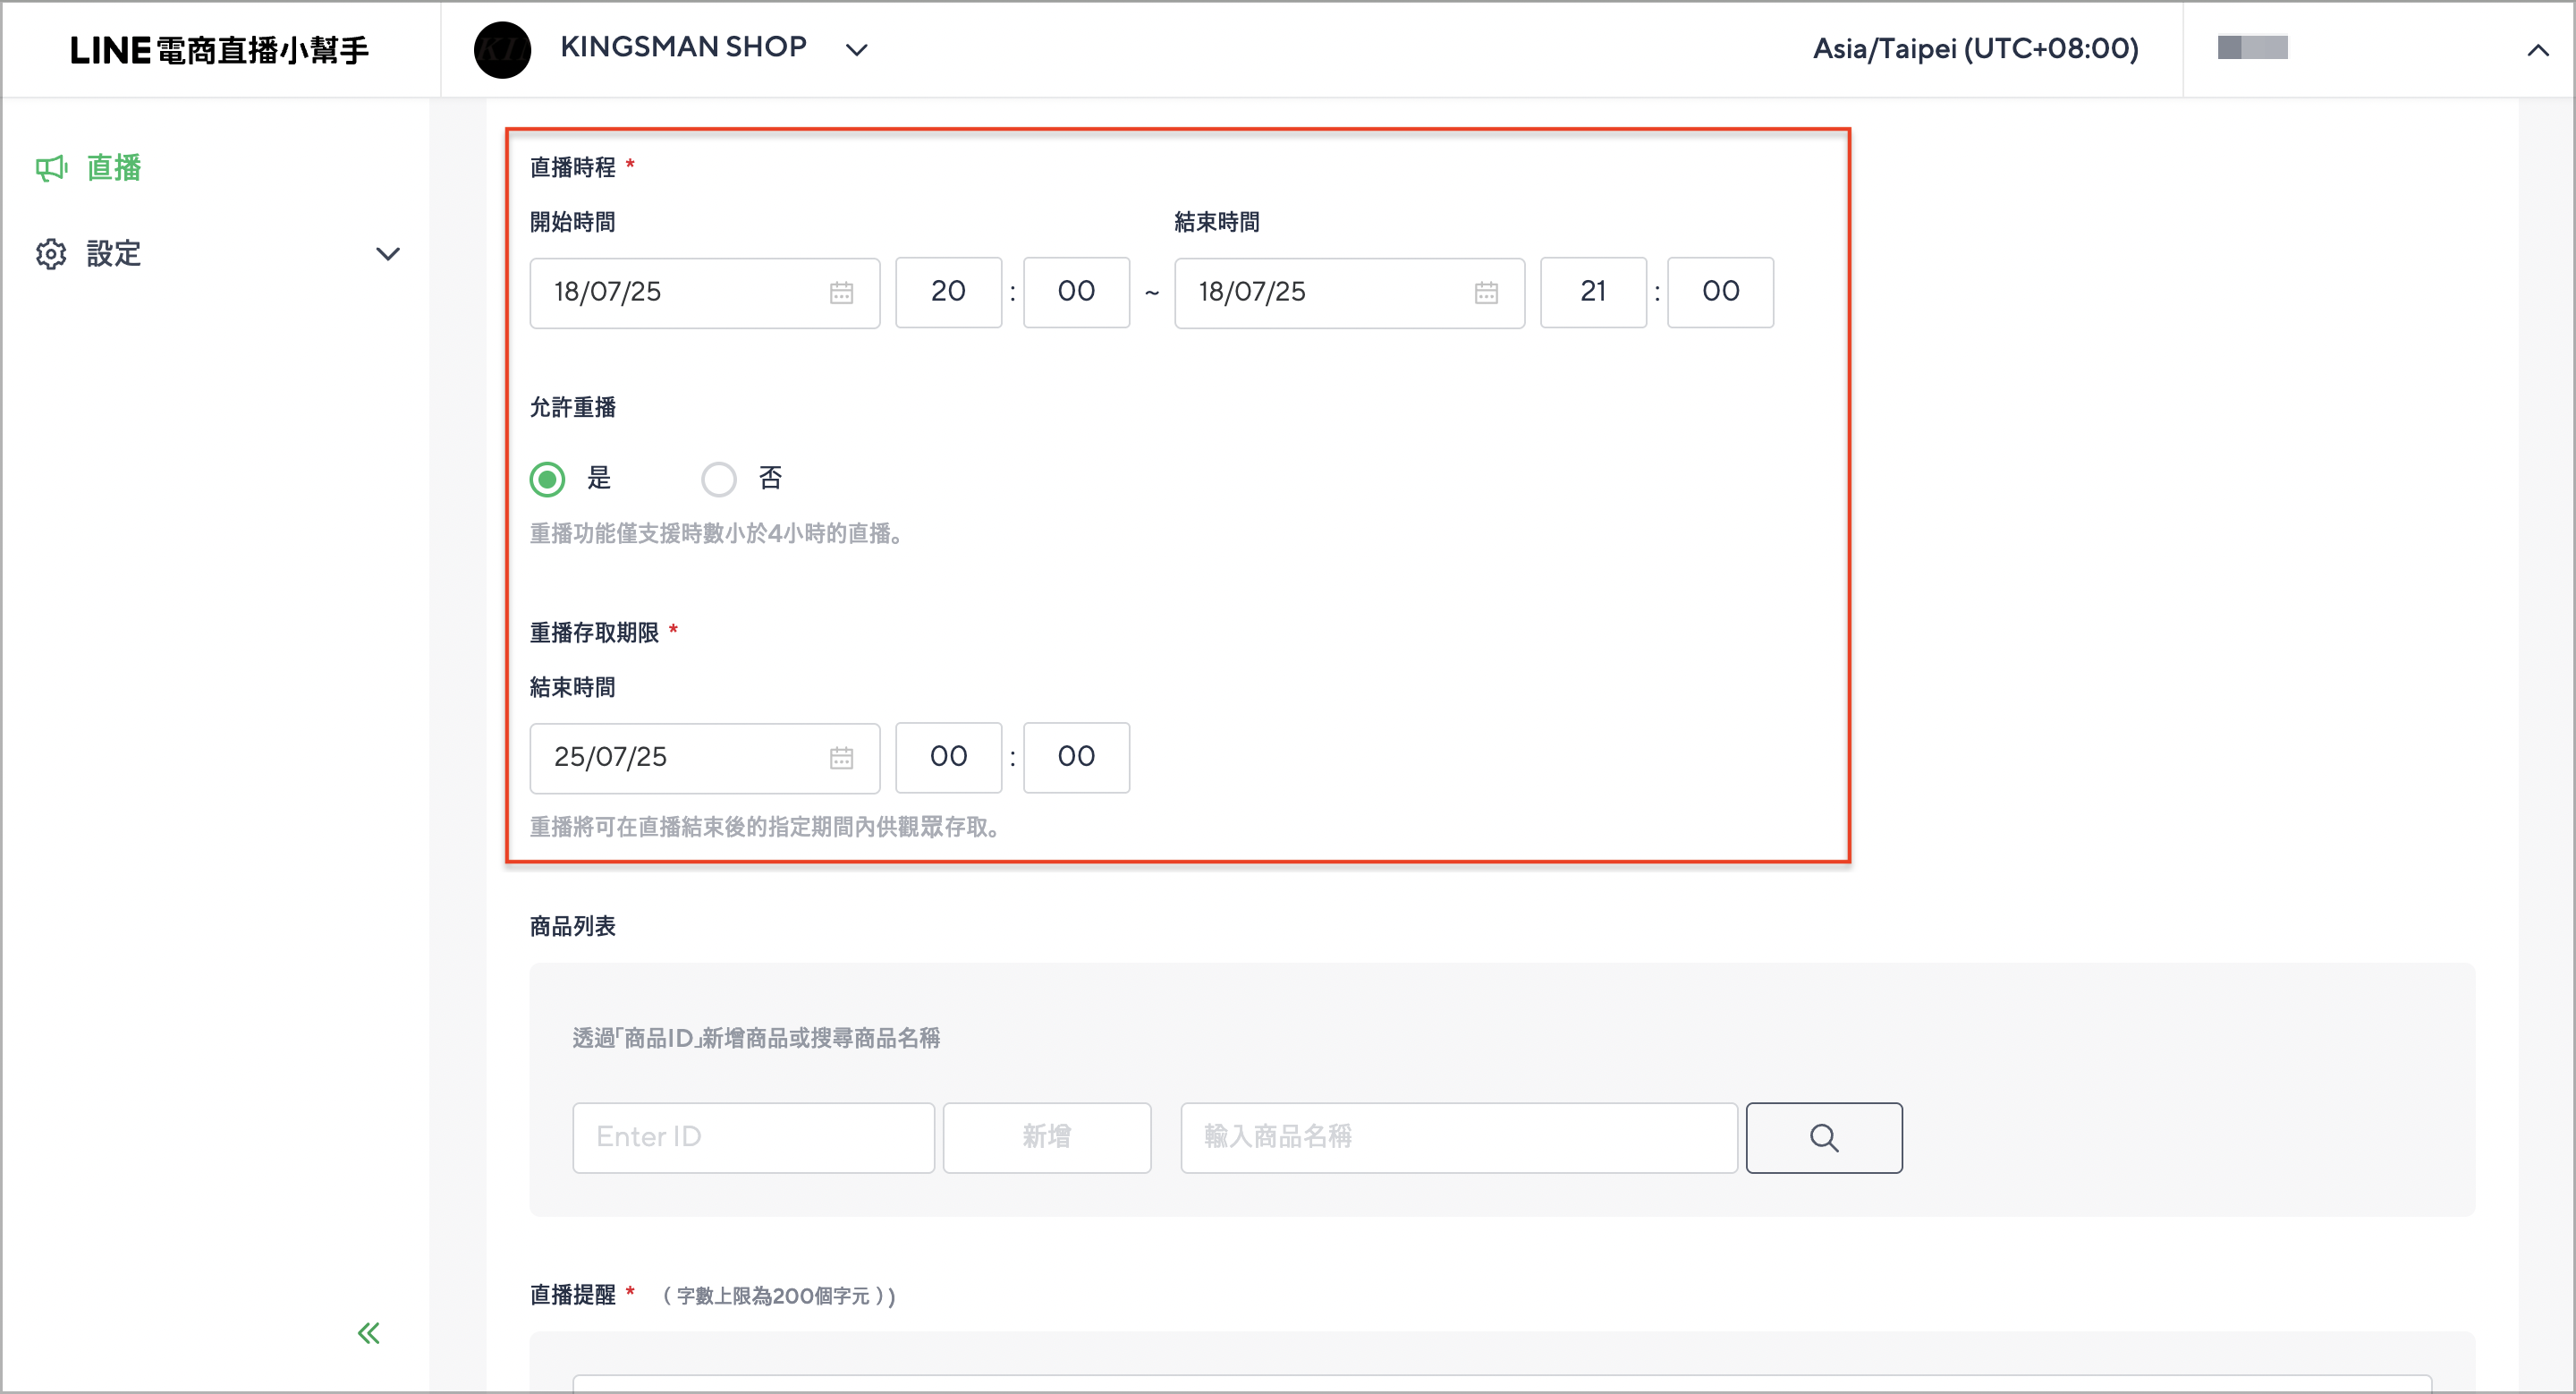Click the start time hour field showing 20

(x=948, y=292)
